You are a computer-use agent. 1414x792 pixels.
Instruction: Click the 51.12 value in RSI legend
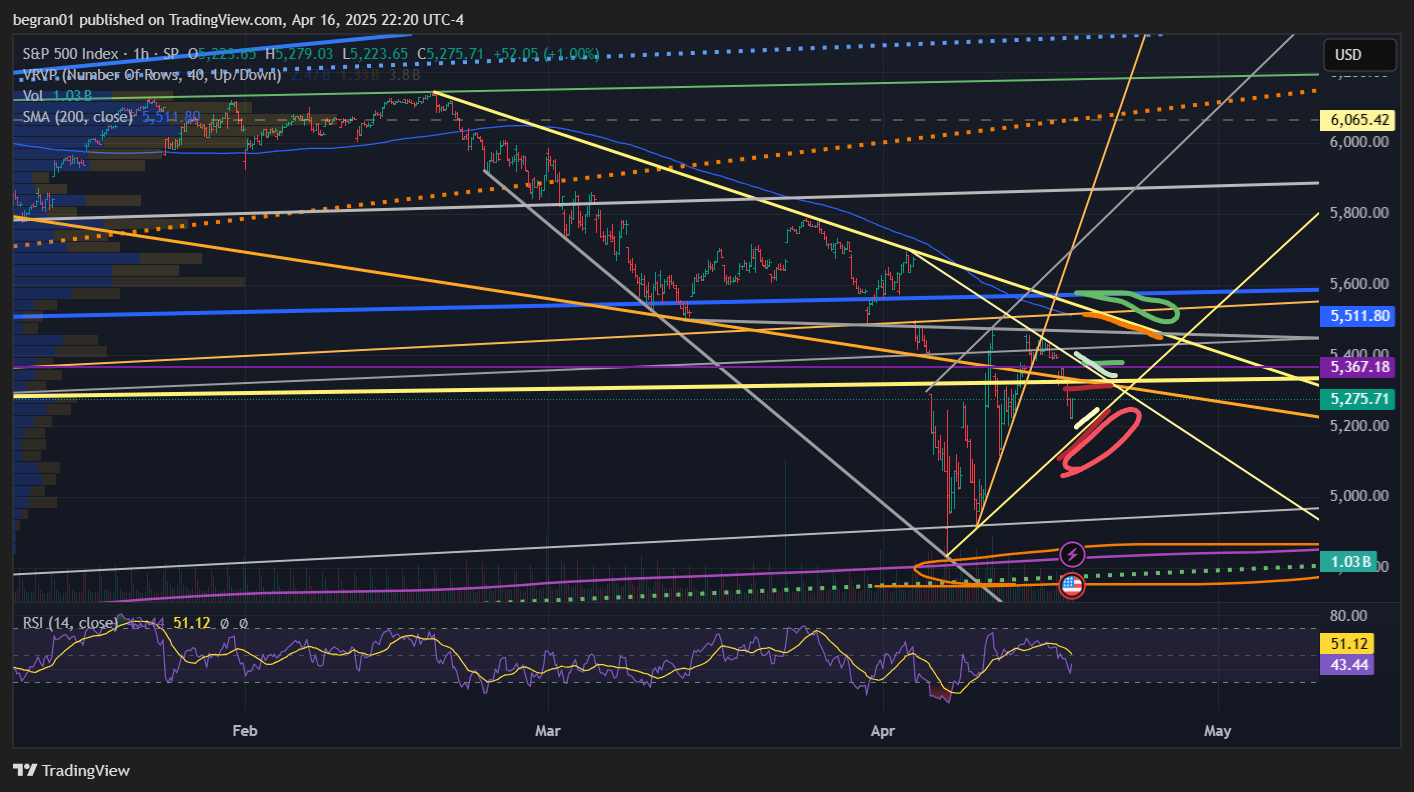coord(190,623)
